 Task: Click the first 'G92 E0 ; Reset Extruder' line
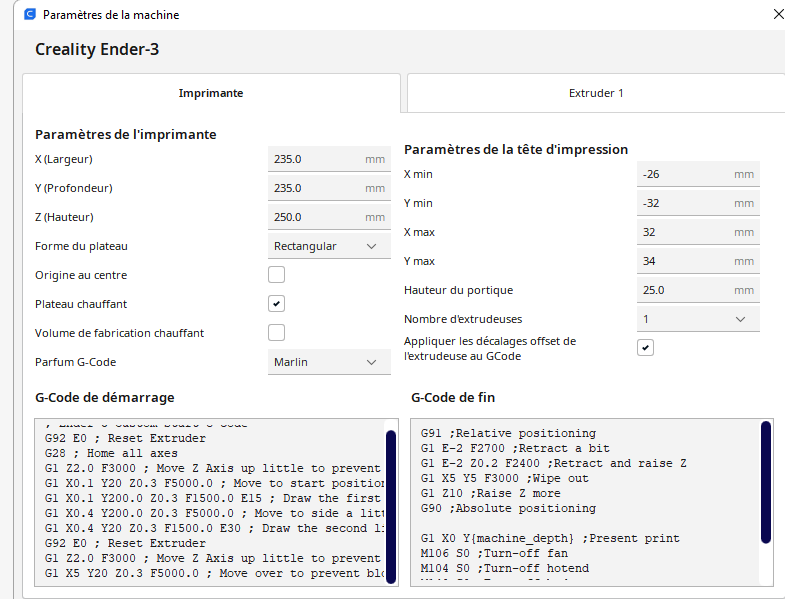125,438
